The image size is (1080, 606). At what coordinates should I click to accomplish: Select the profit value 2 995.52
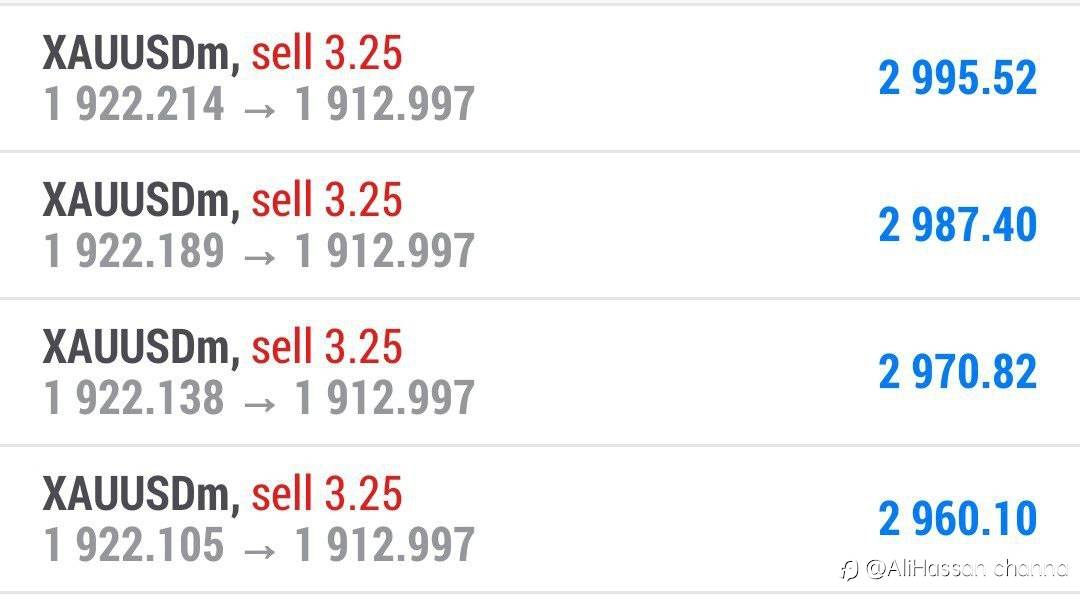pyautogui.click(x=957, y=78)
